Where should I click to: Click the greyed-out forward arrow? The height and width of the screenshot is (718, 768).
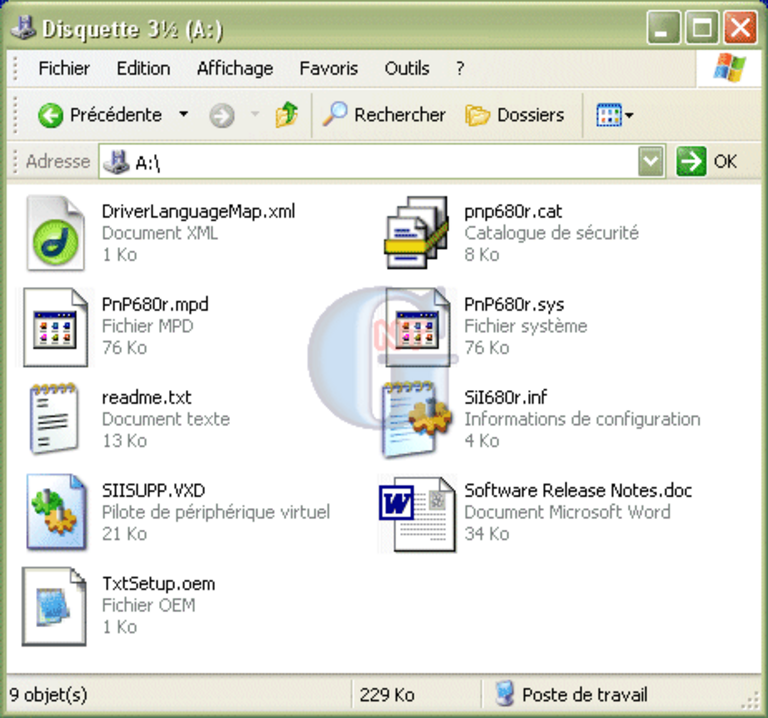point(222,116)
